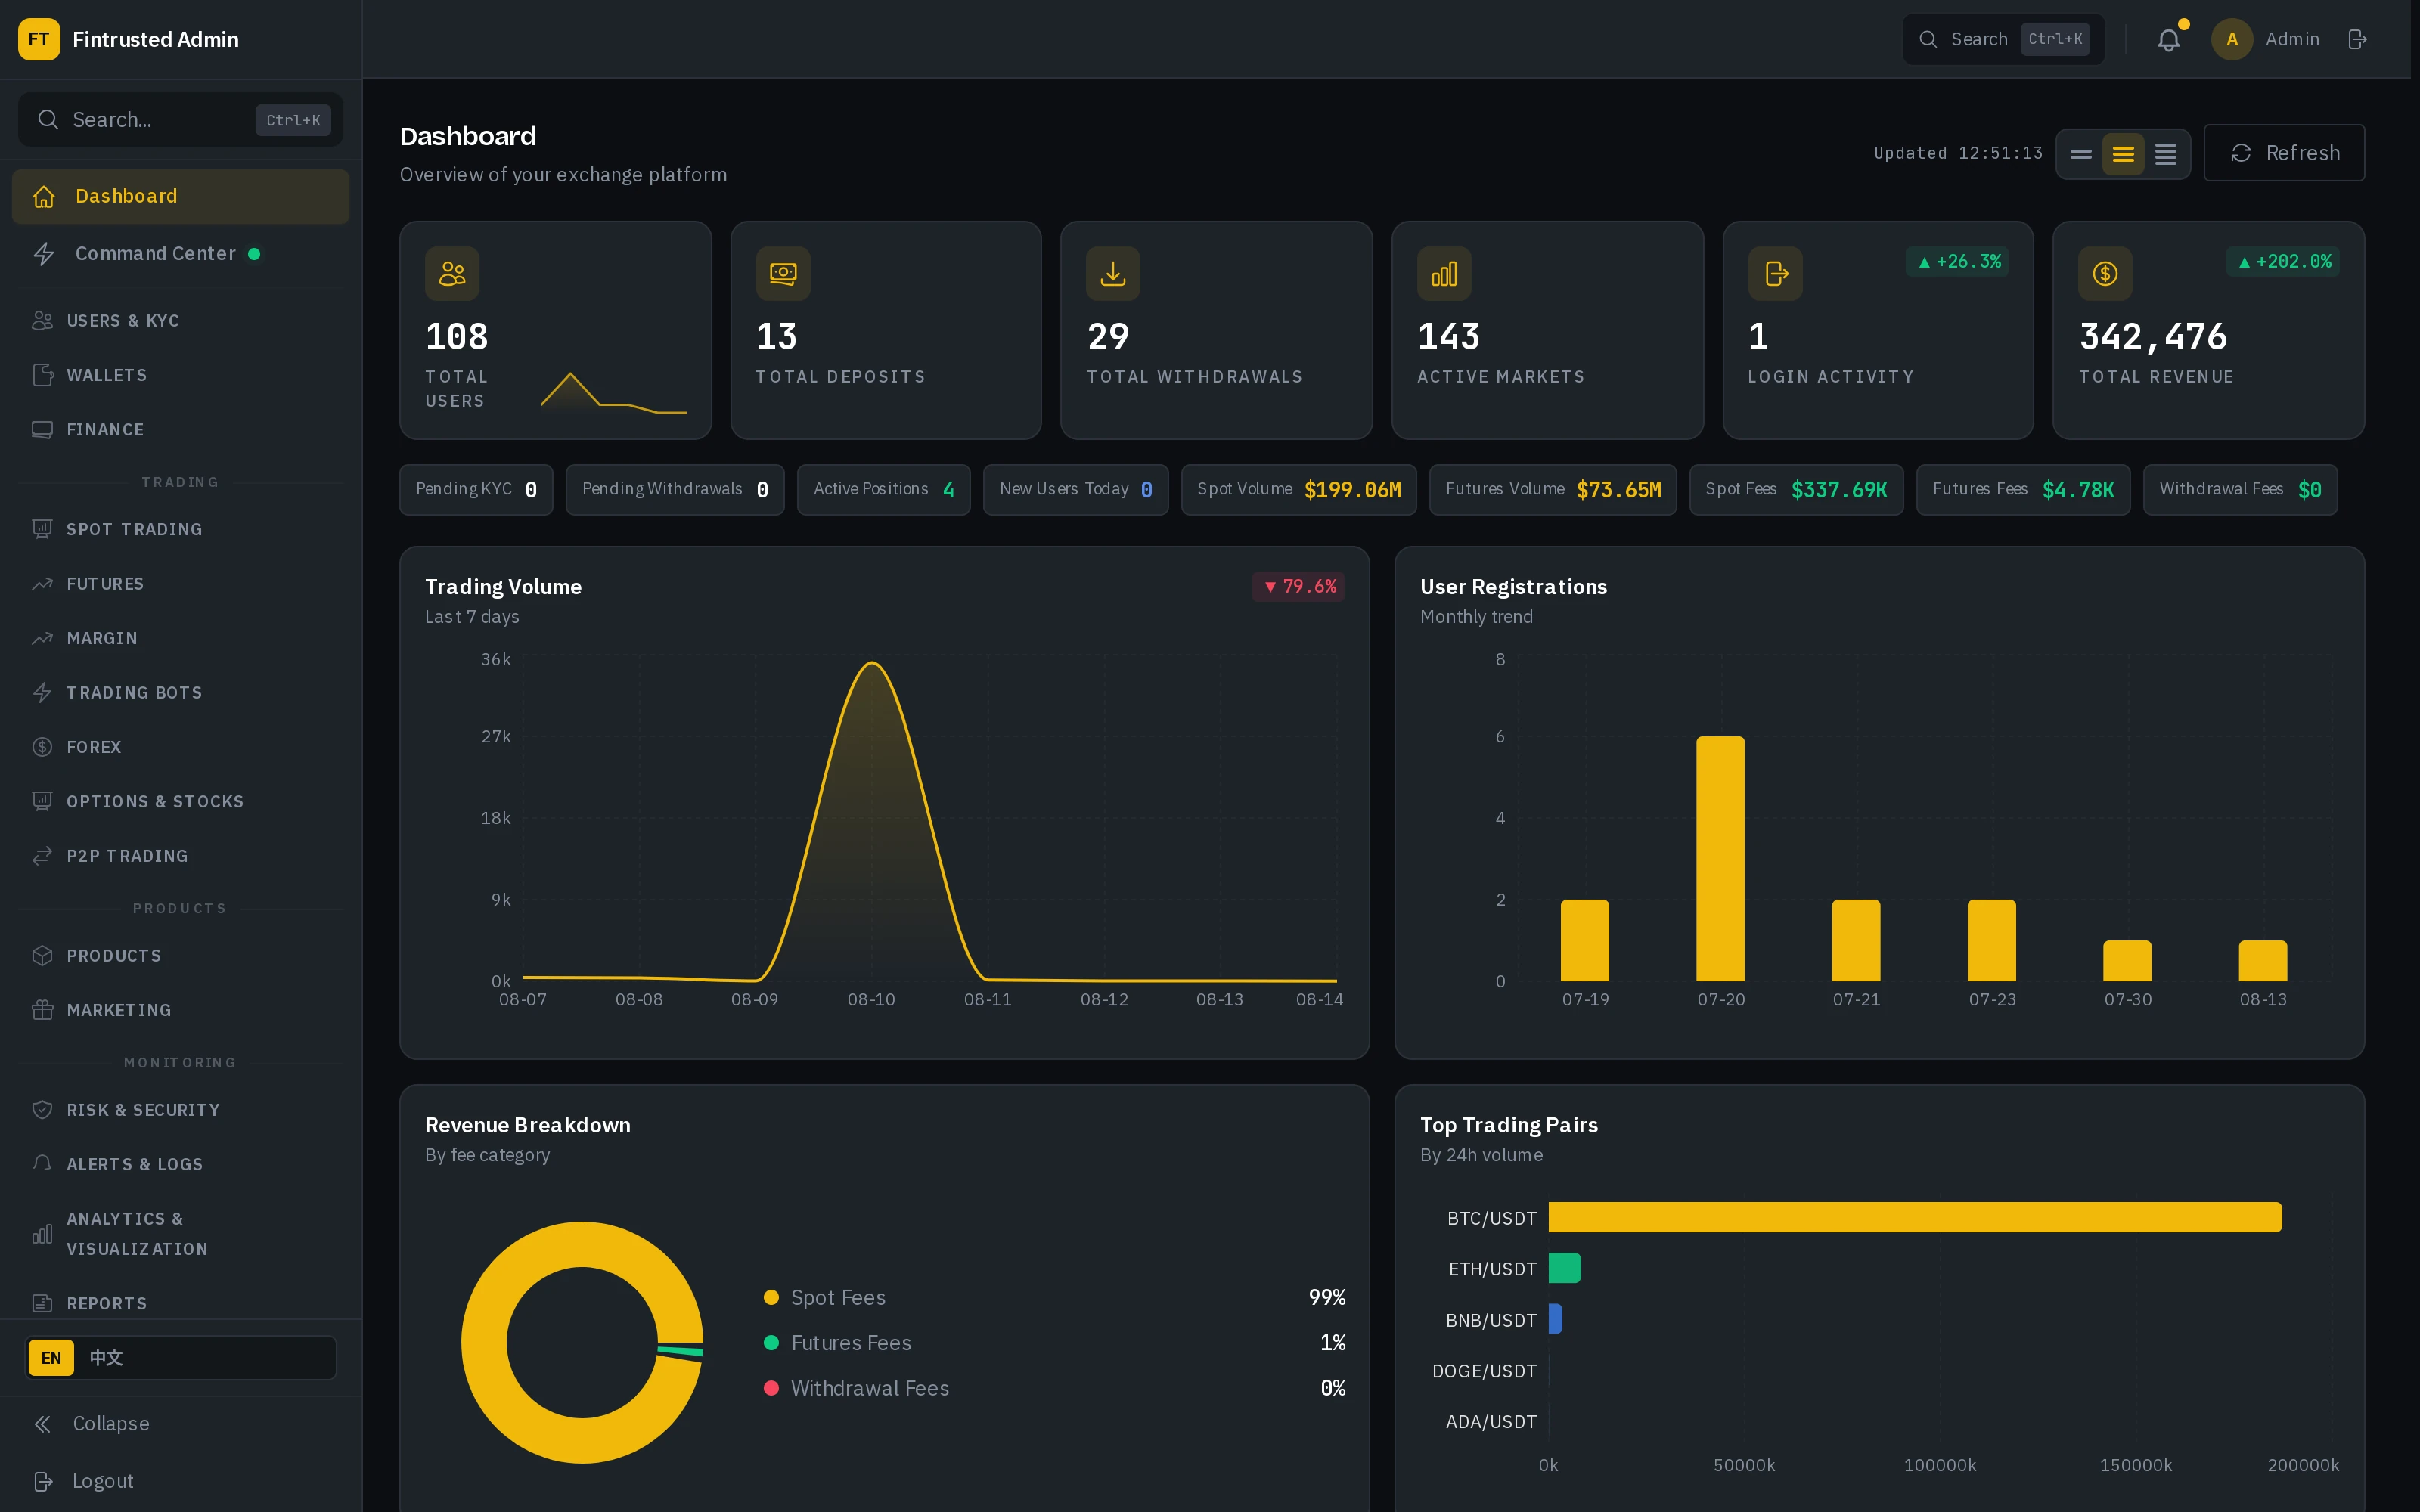The image size is (2420, 1512).
Task: Open the P2P Trading menu
Action: point(180,856)
